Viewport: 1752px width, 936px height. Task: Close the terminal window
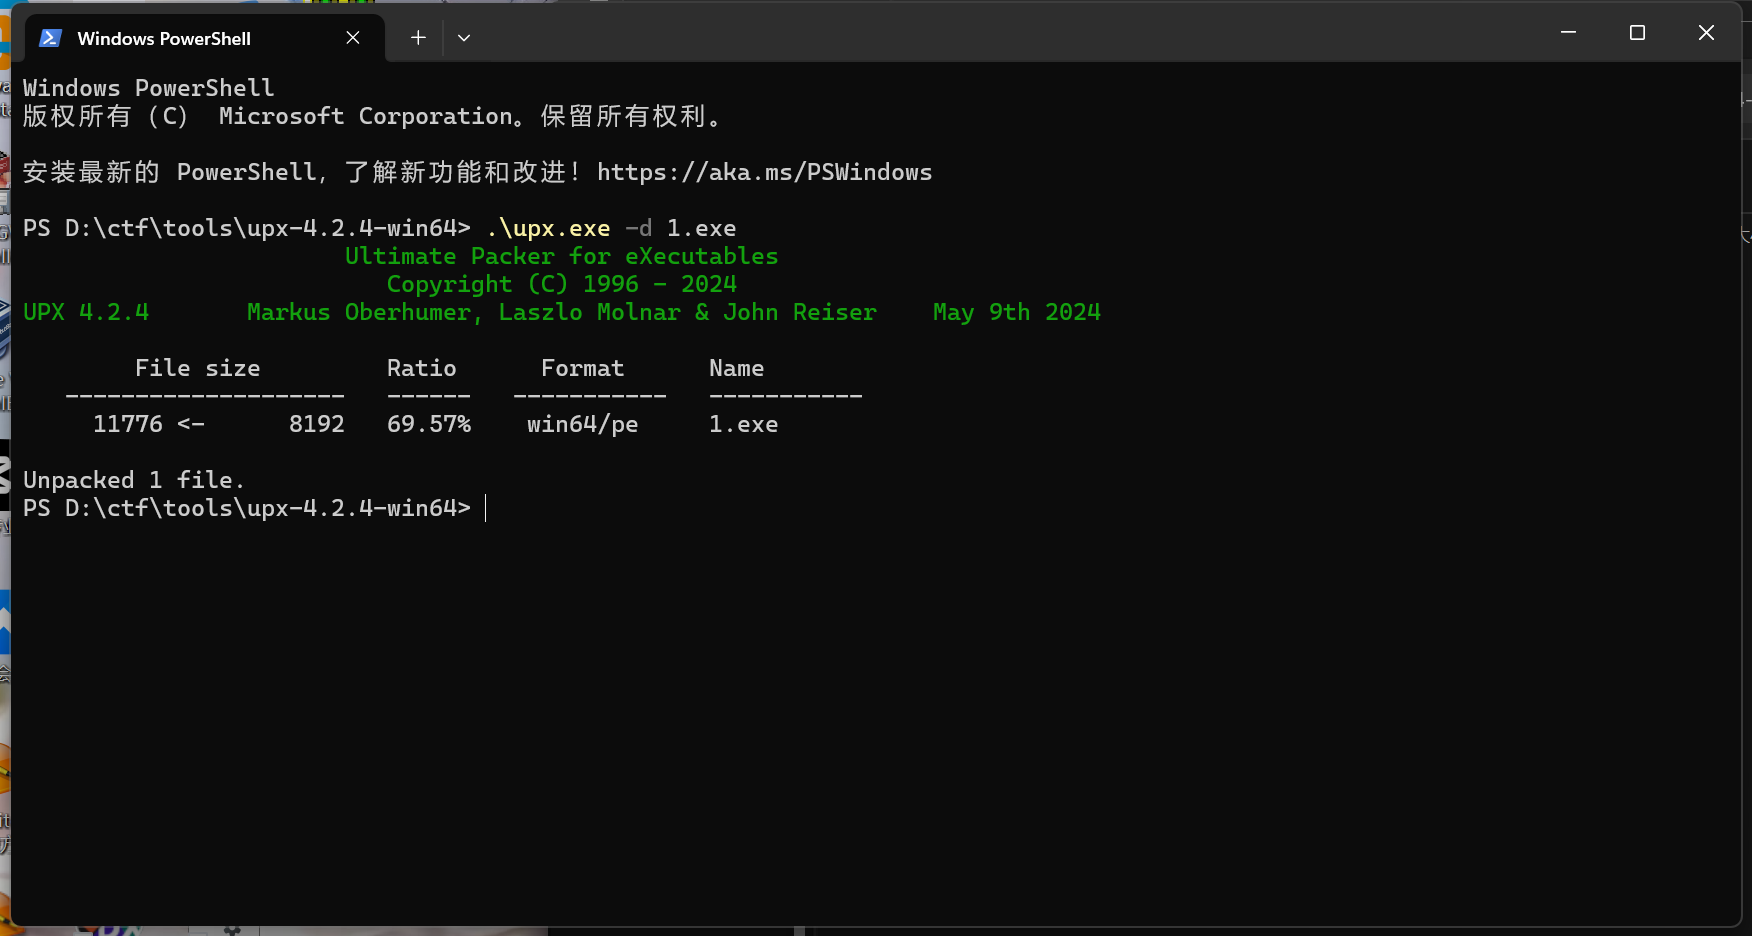pos(1706,33)
